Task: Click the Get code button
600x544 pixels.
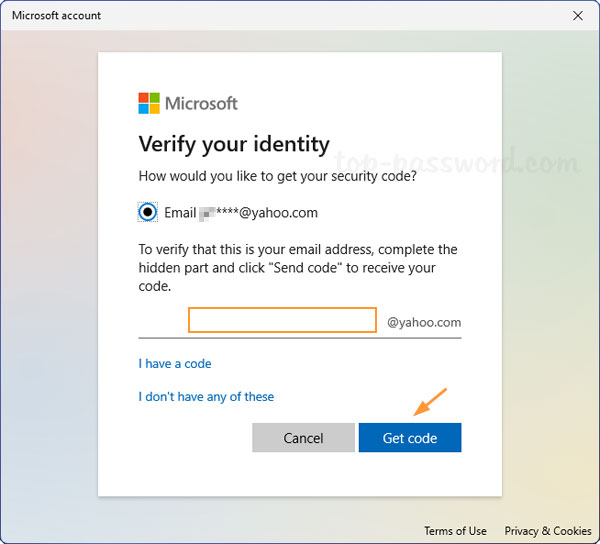Action: (x=410, y=438)
